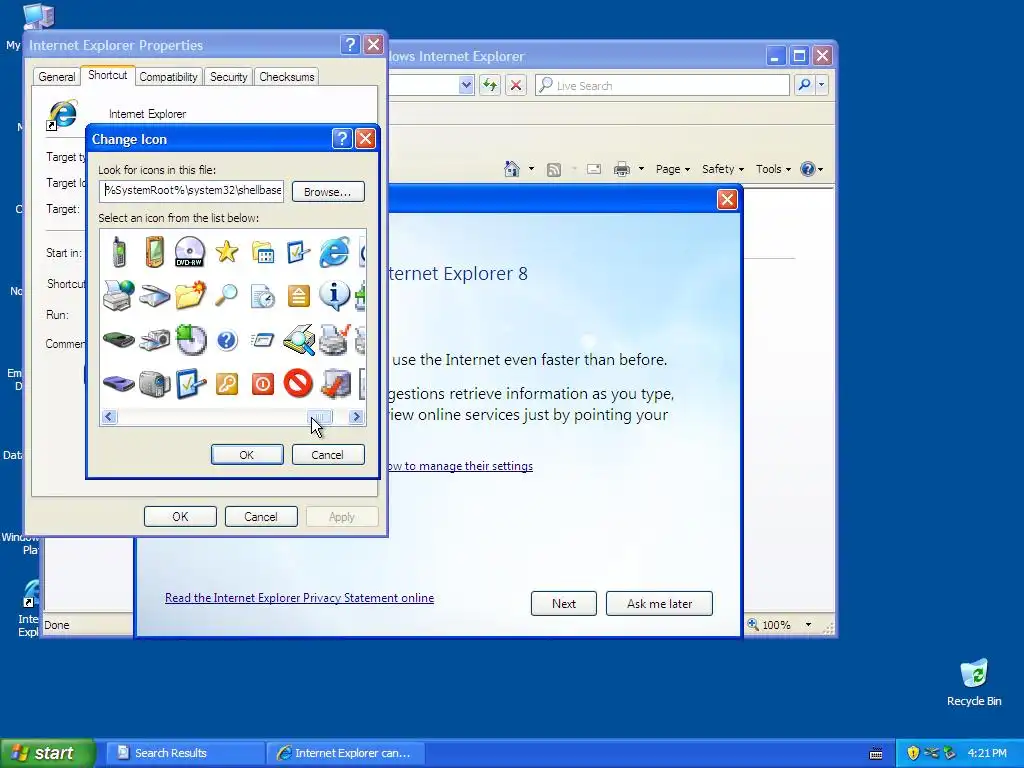Select the scanner with magnifier icon
The image size is (1024, 768).
pyautogui.click(x=298, y=340)
